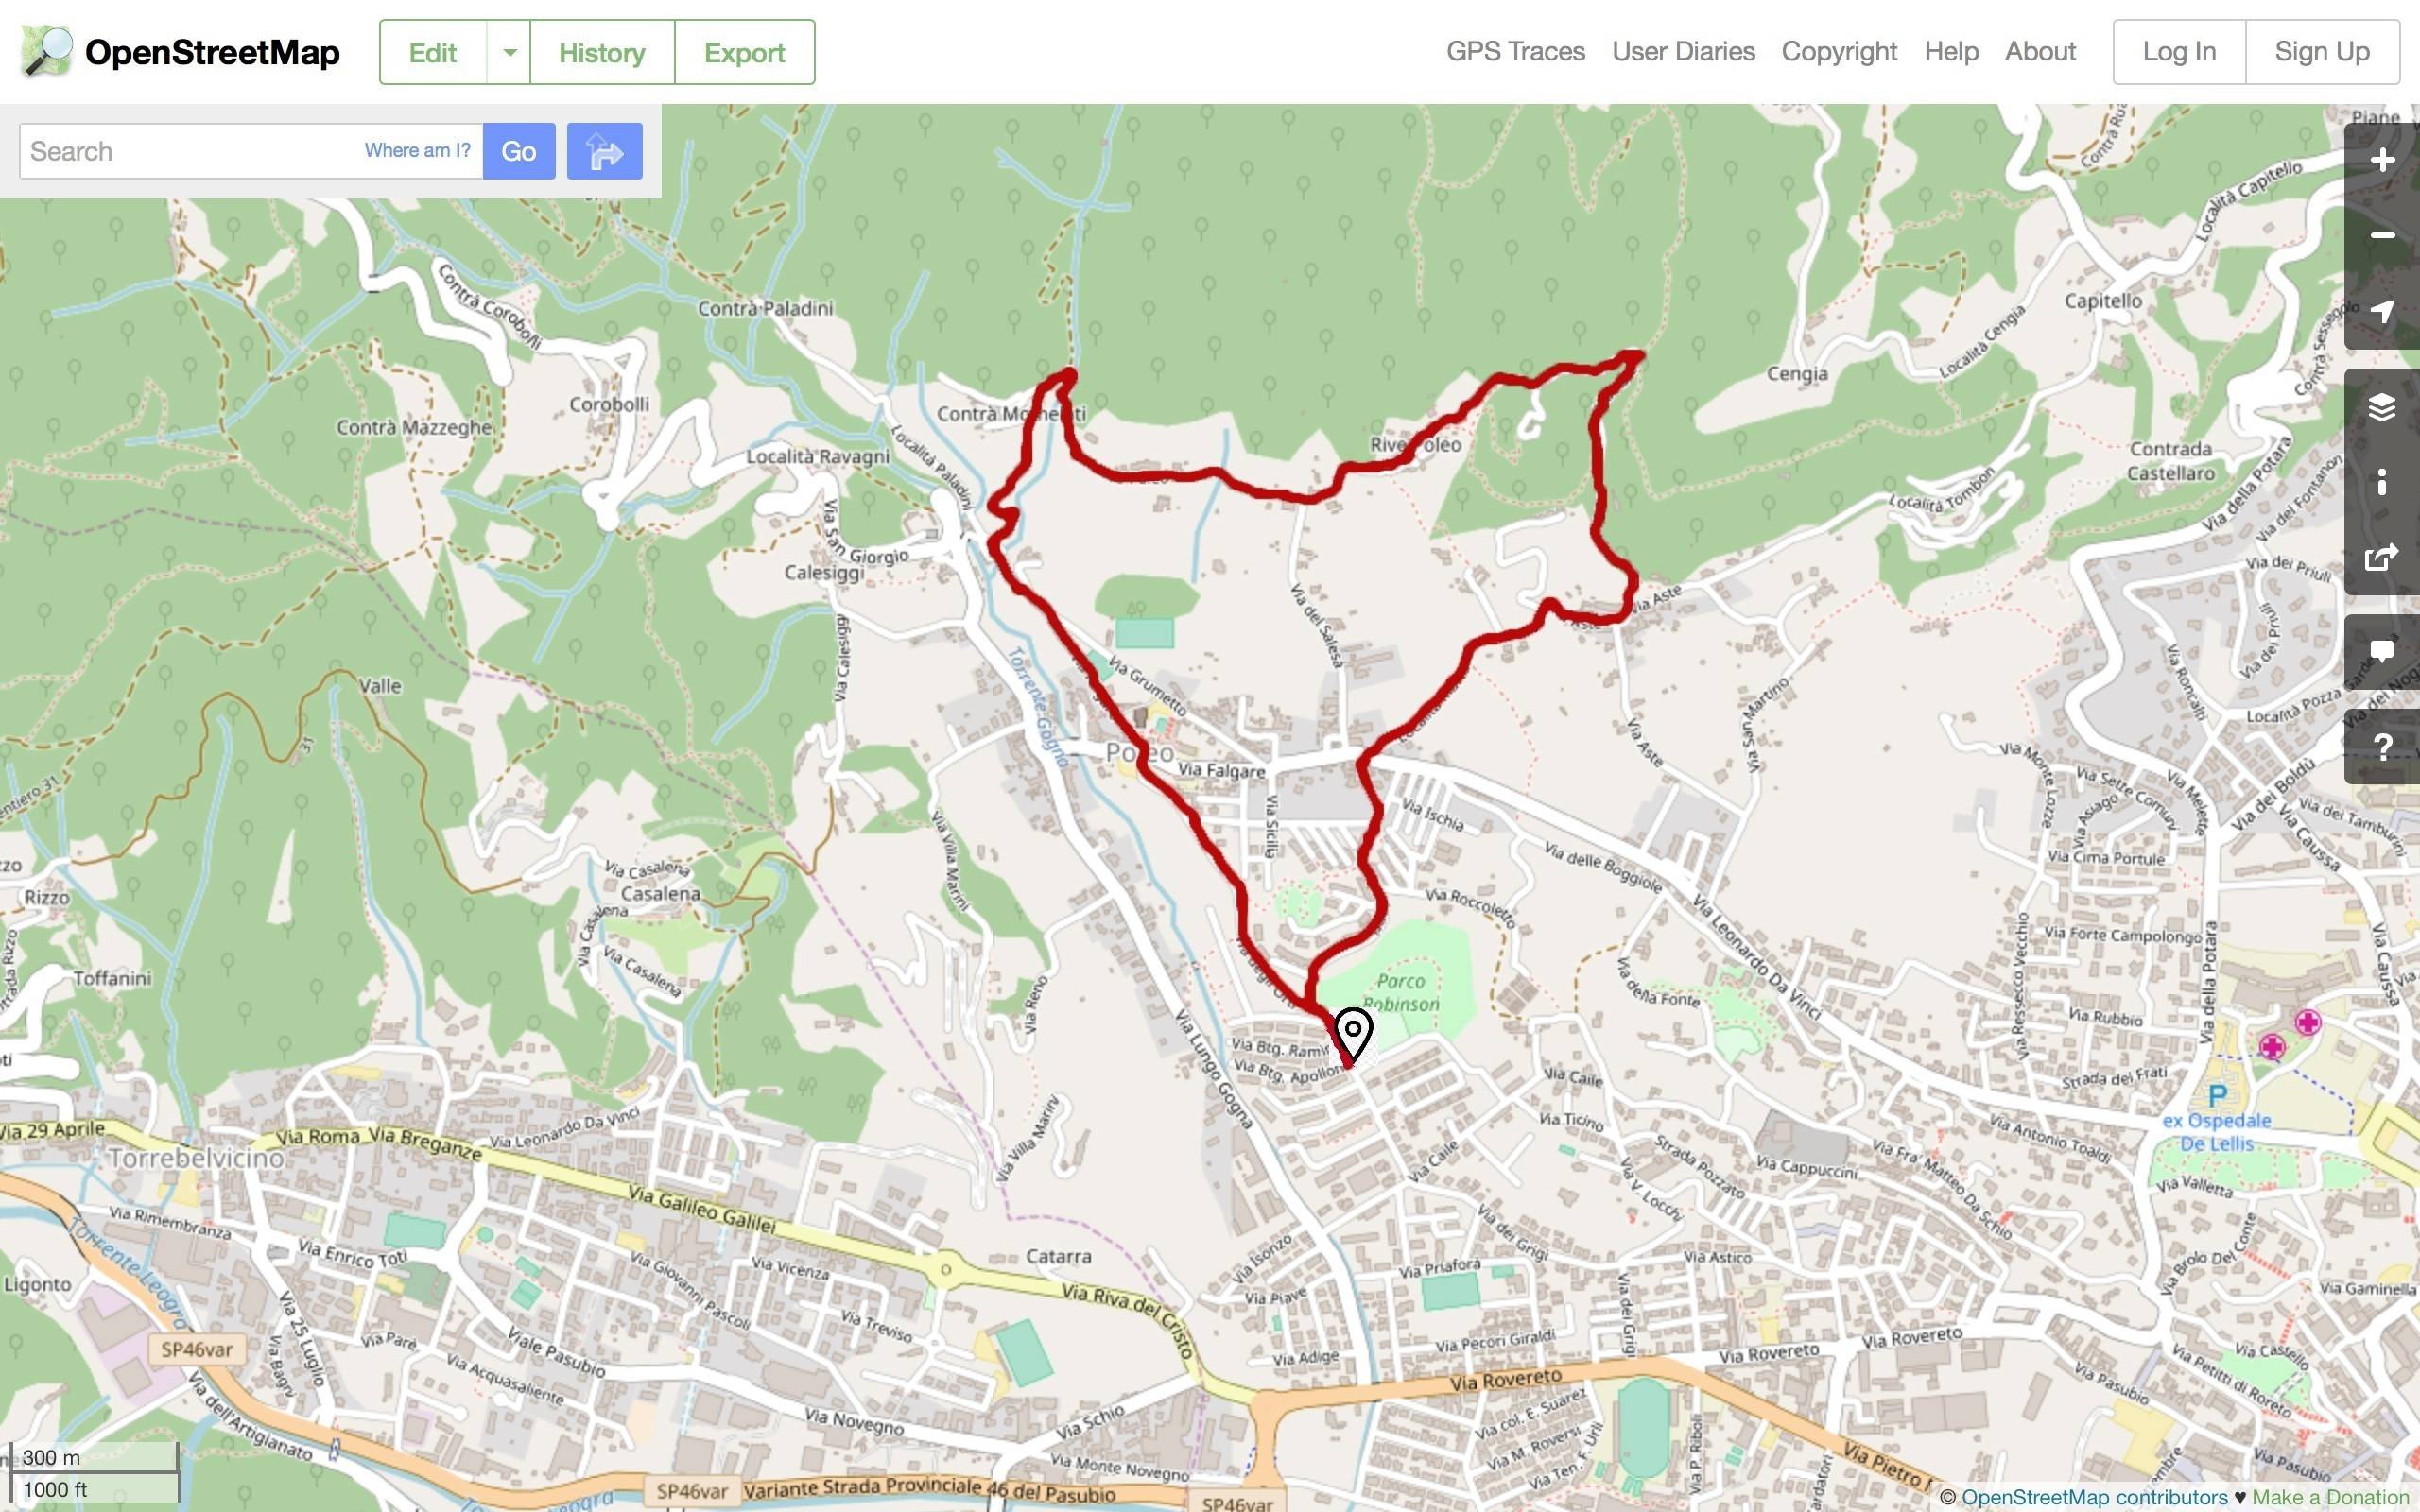Open the map key info icon
The image size is (2420, 1512).
(x=2382, y=483)
